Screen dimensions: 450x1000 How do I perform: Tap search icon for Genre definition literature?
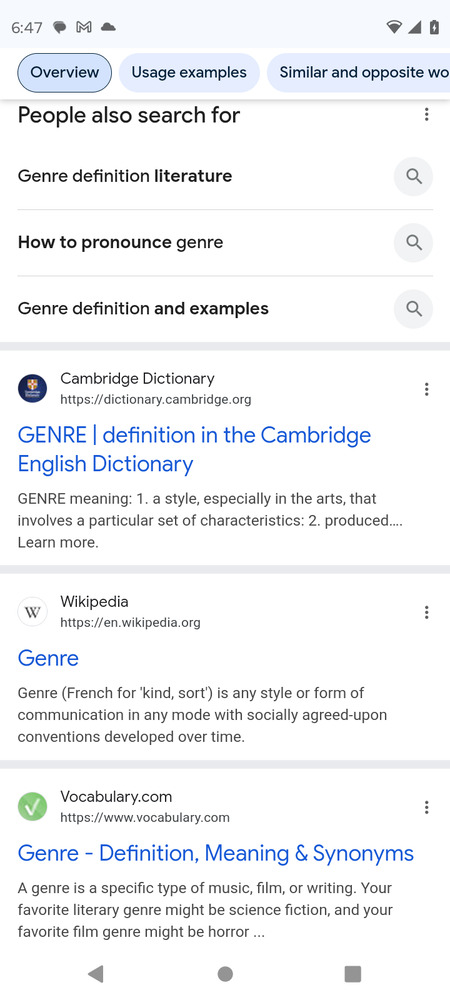pyautogui.click(x=414, y=176)
